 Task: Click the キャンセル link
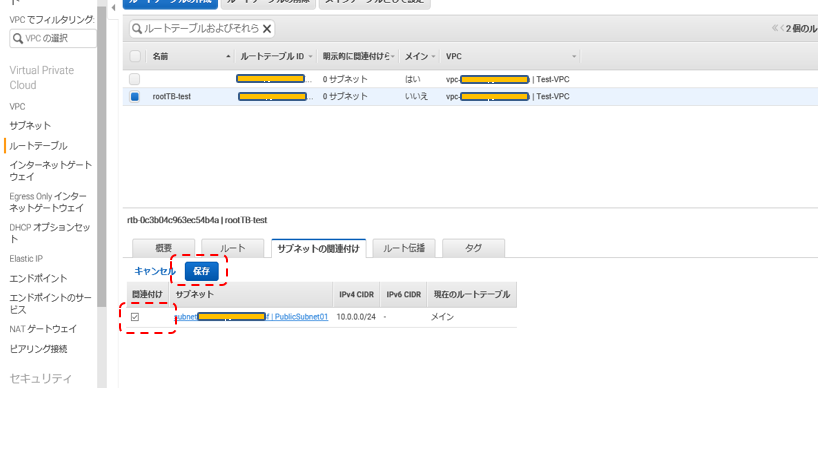pos(155,271)
